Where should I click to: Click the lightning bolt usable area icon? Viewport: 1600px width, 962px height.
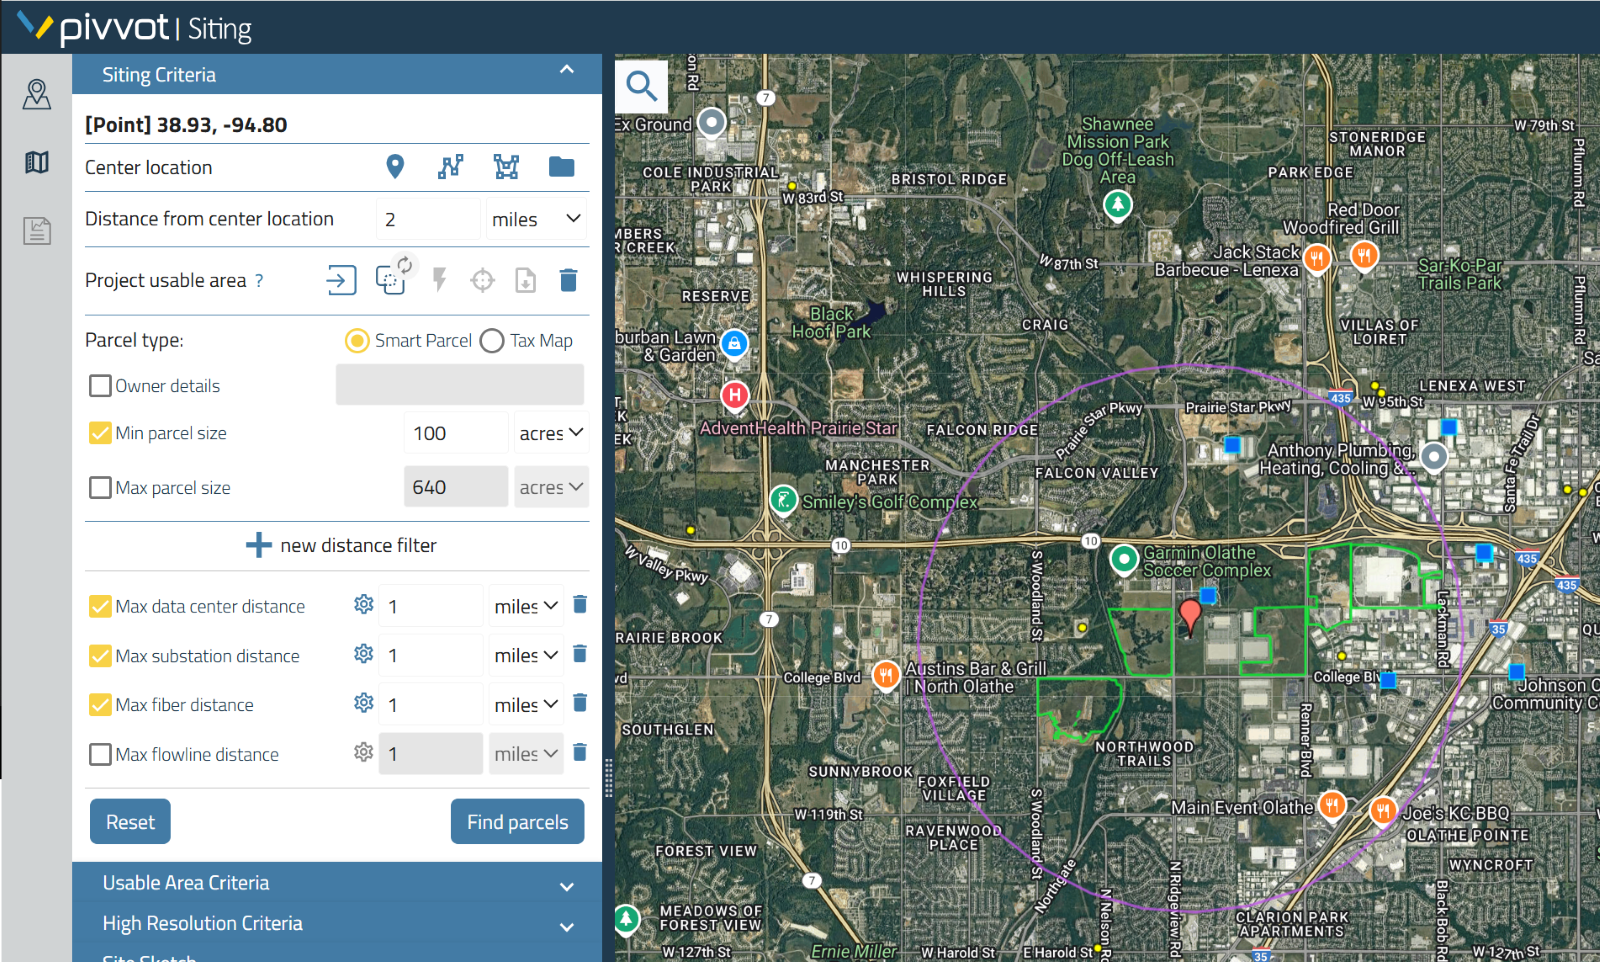pyautogui.click(x=439, y=280)
